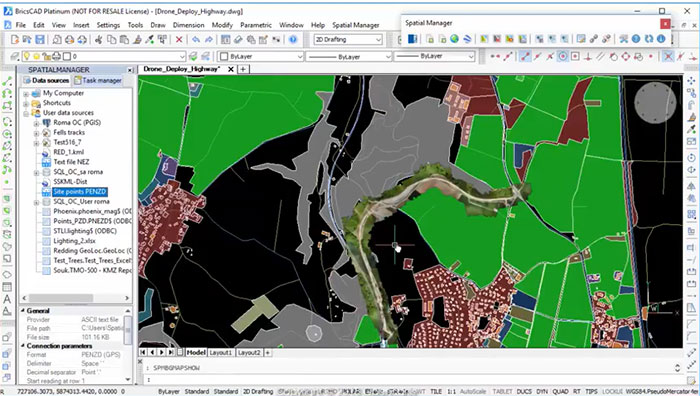Click the Open drawing icon
Viewport: 700px width, 396px height.
pos(27,40)
